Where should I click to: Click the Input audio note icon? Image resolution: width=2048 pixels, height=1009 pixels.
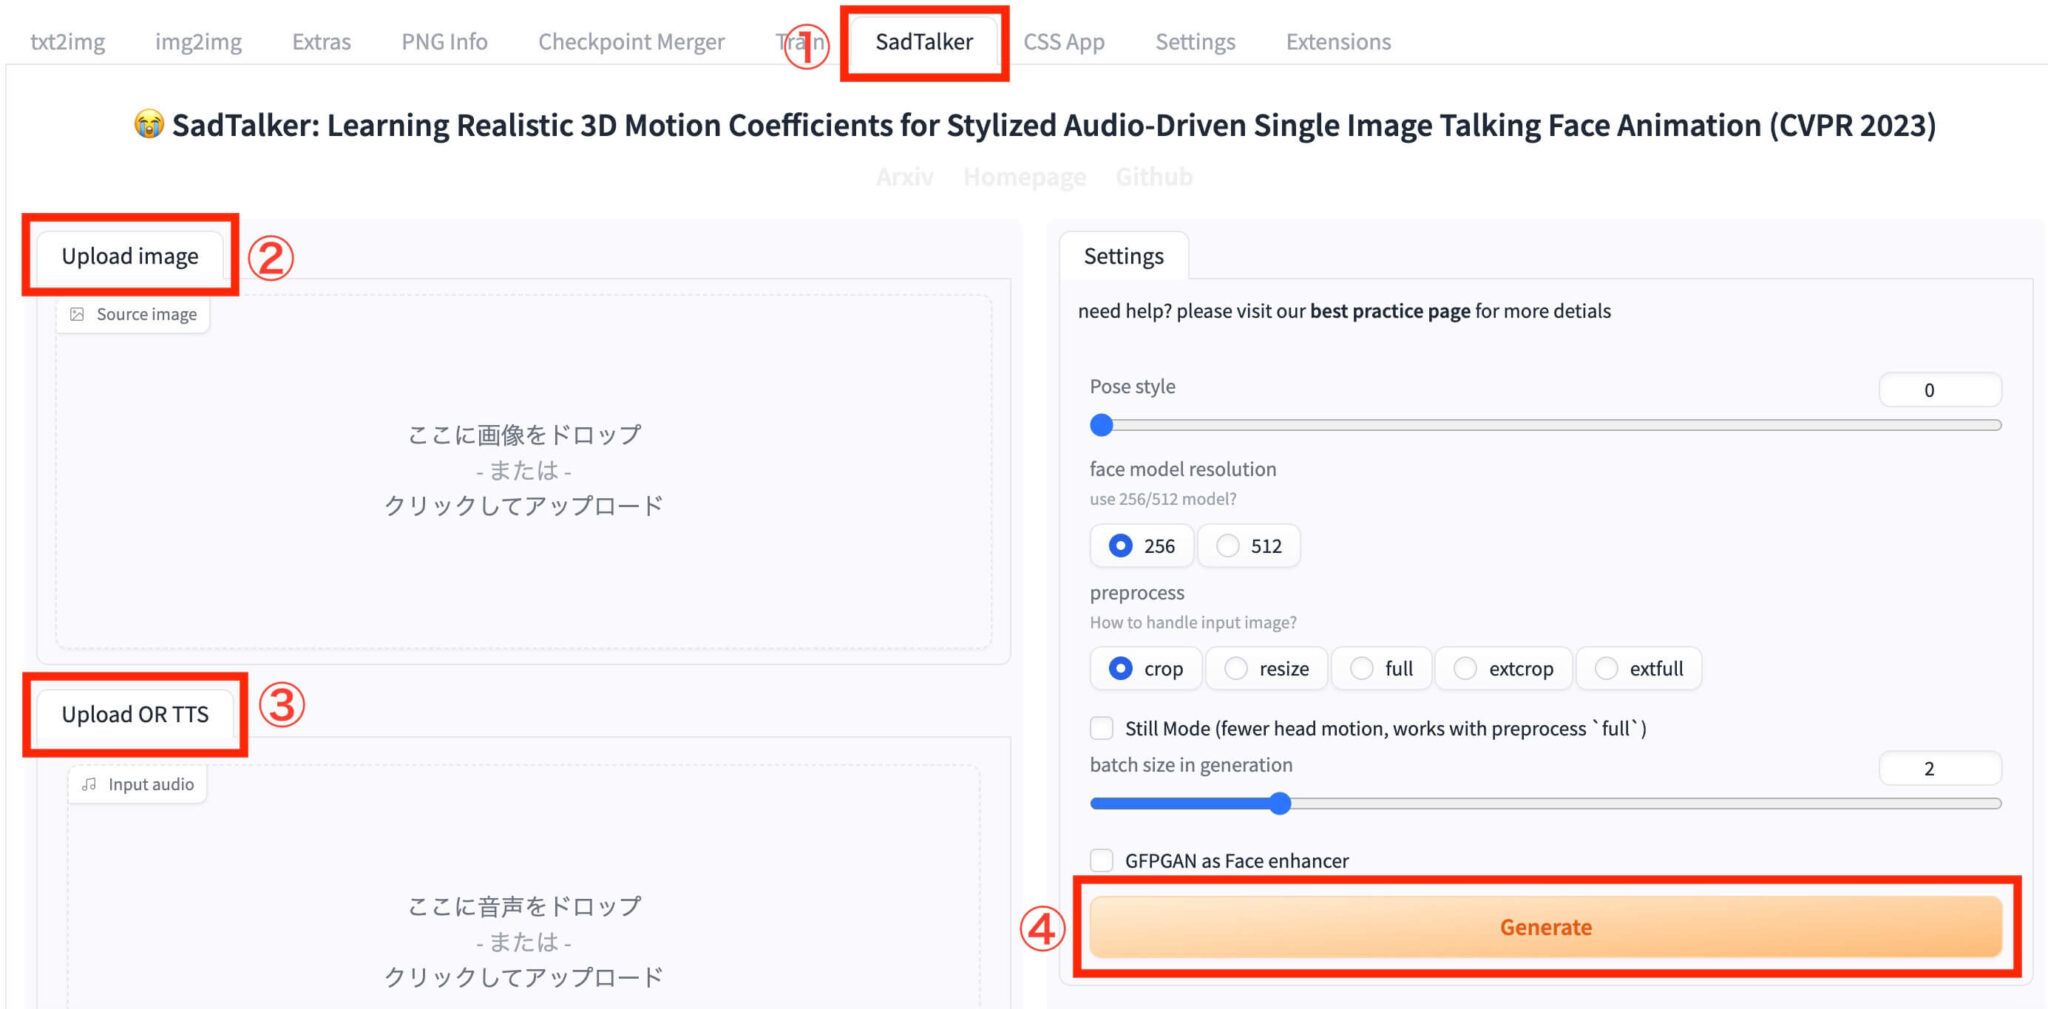(x=88, y=784)
